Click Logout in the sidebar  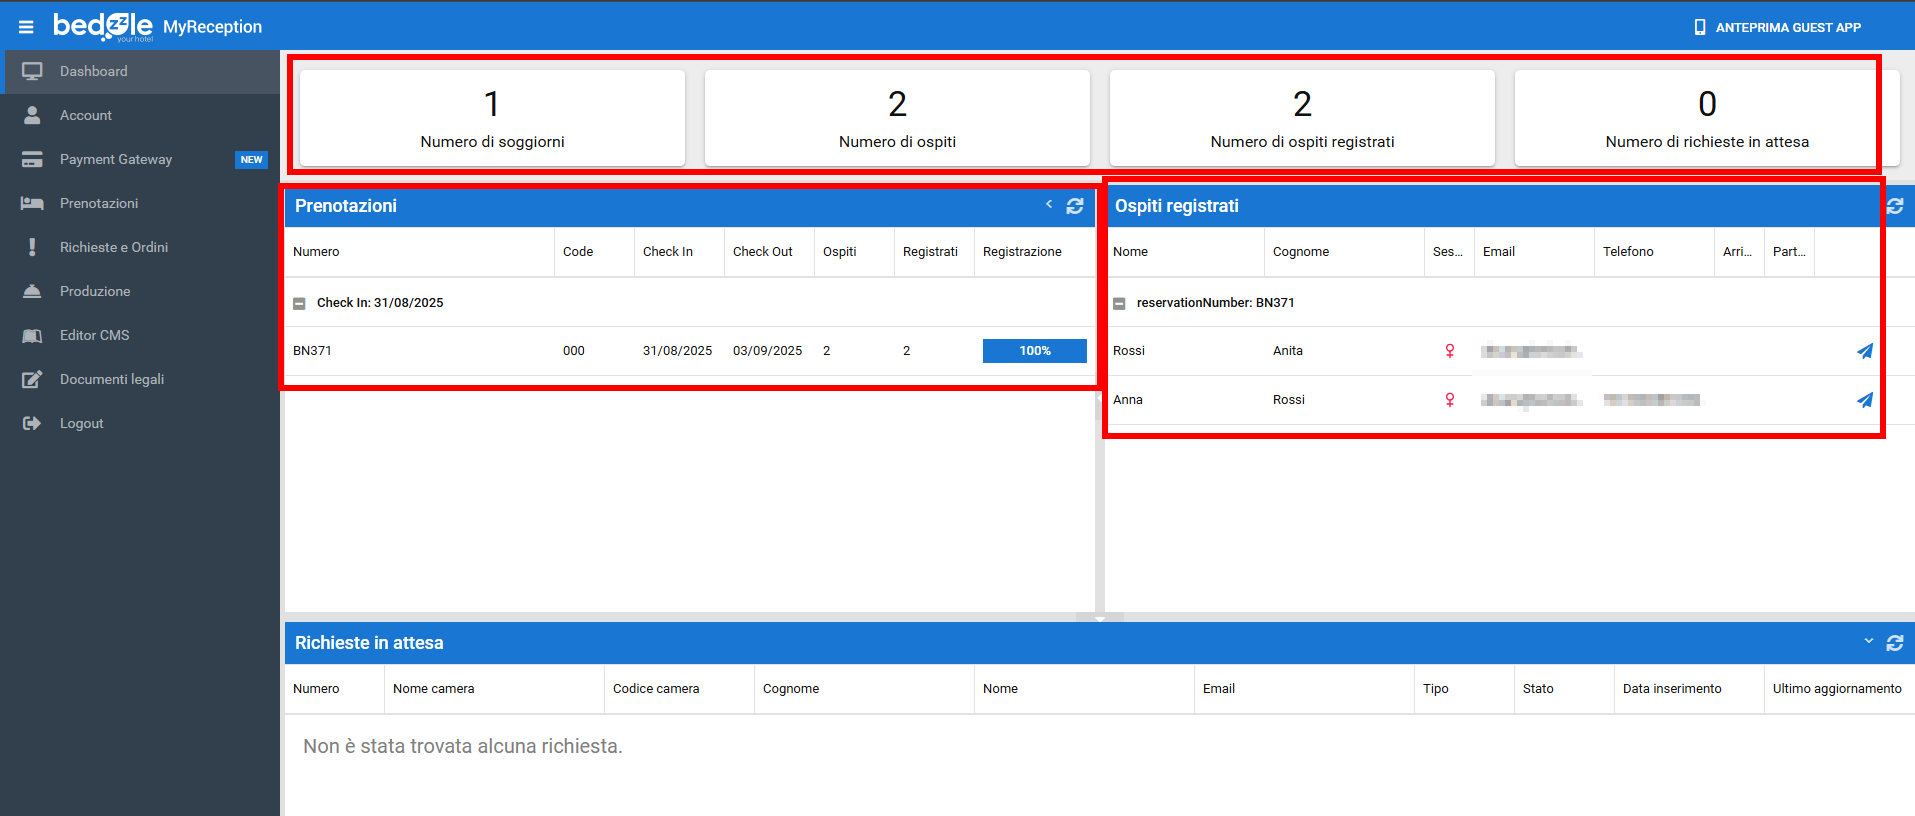tap(82, 423)
